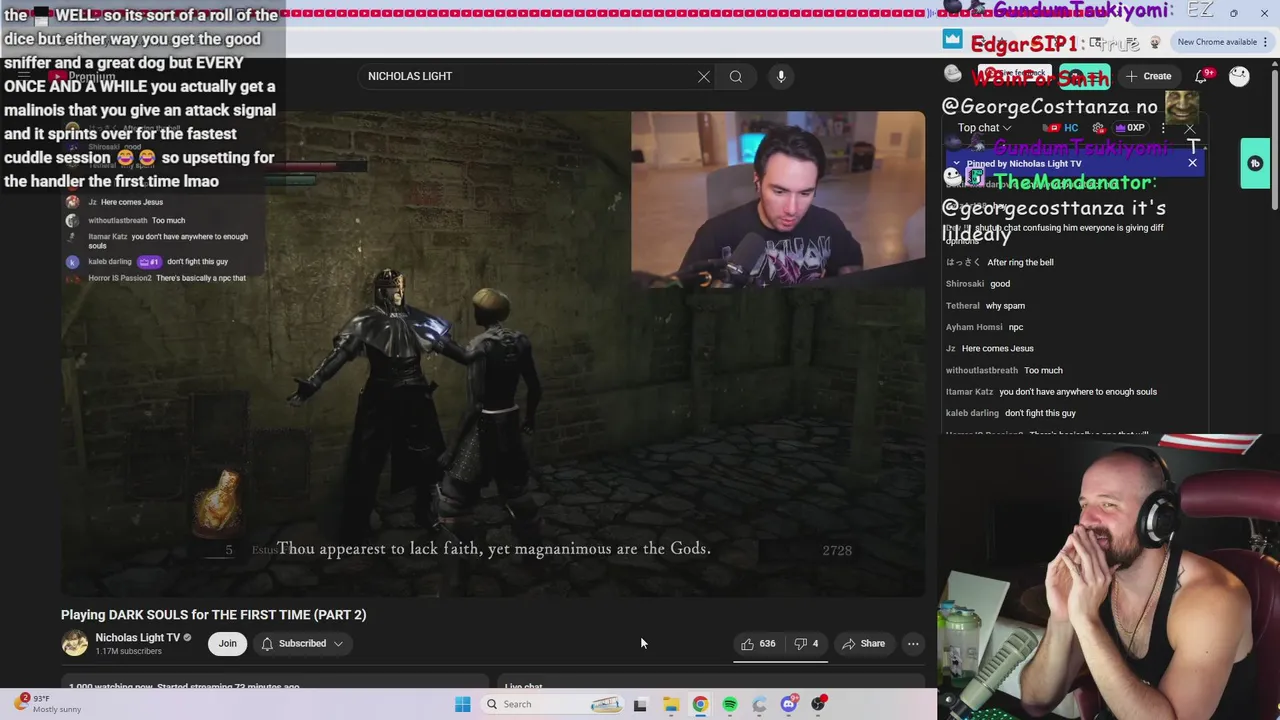Expand the Top chat dropdown
Screen dimensions: 1280x720
(x=984, y=128)
